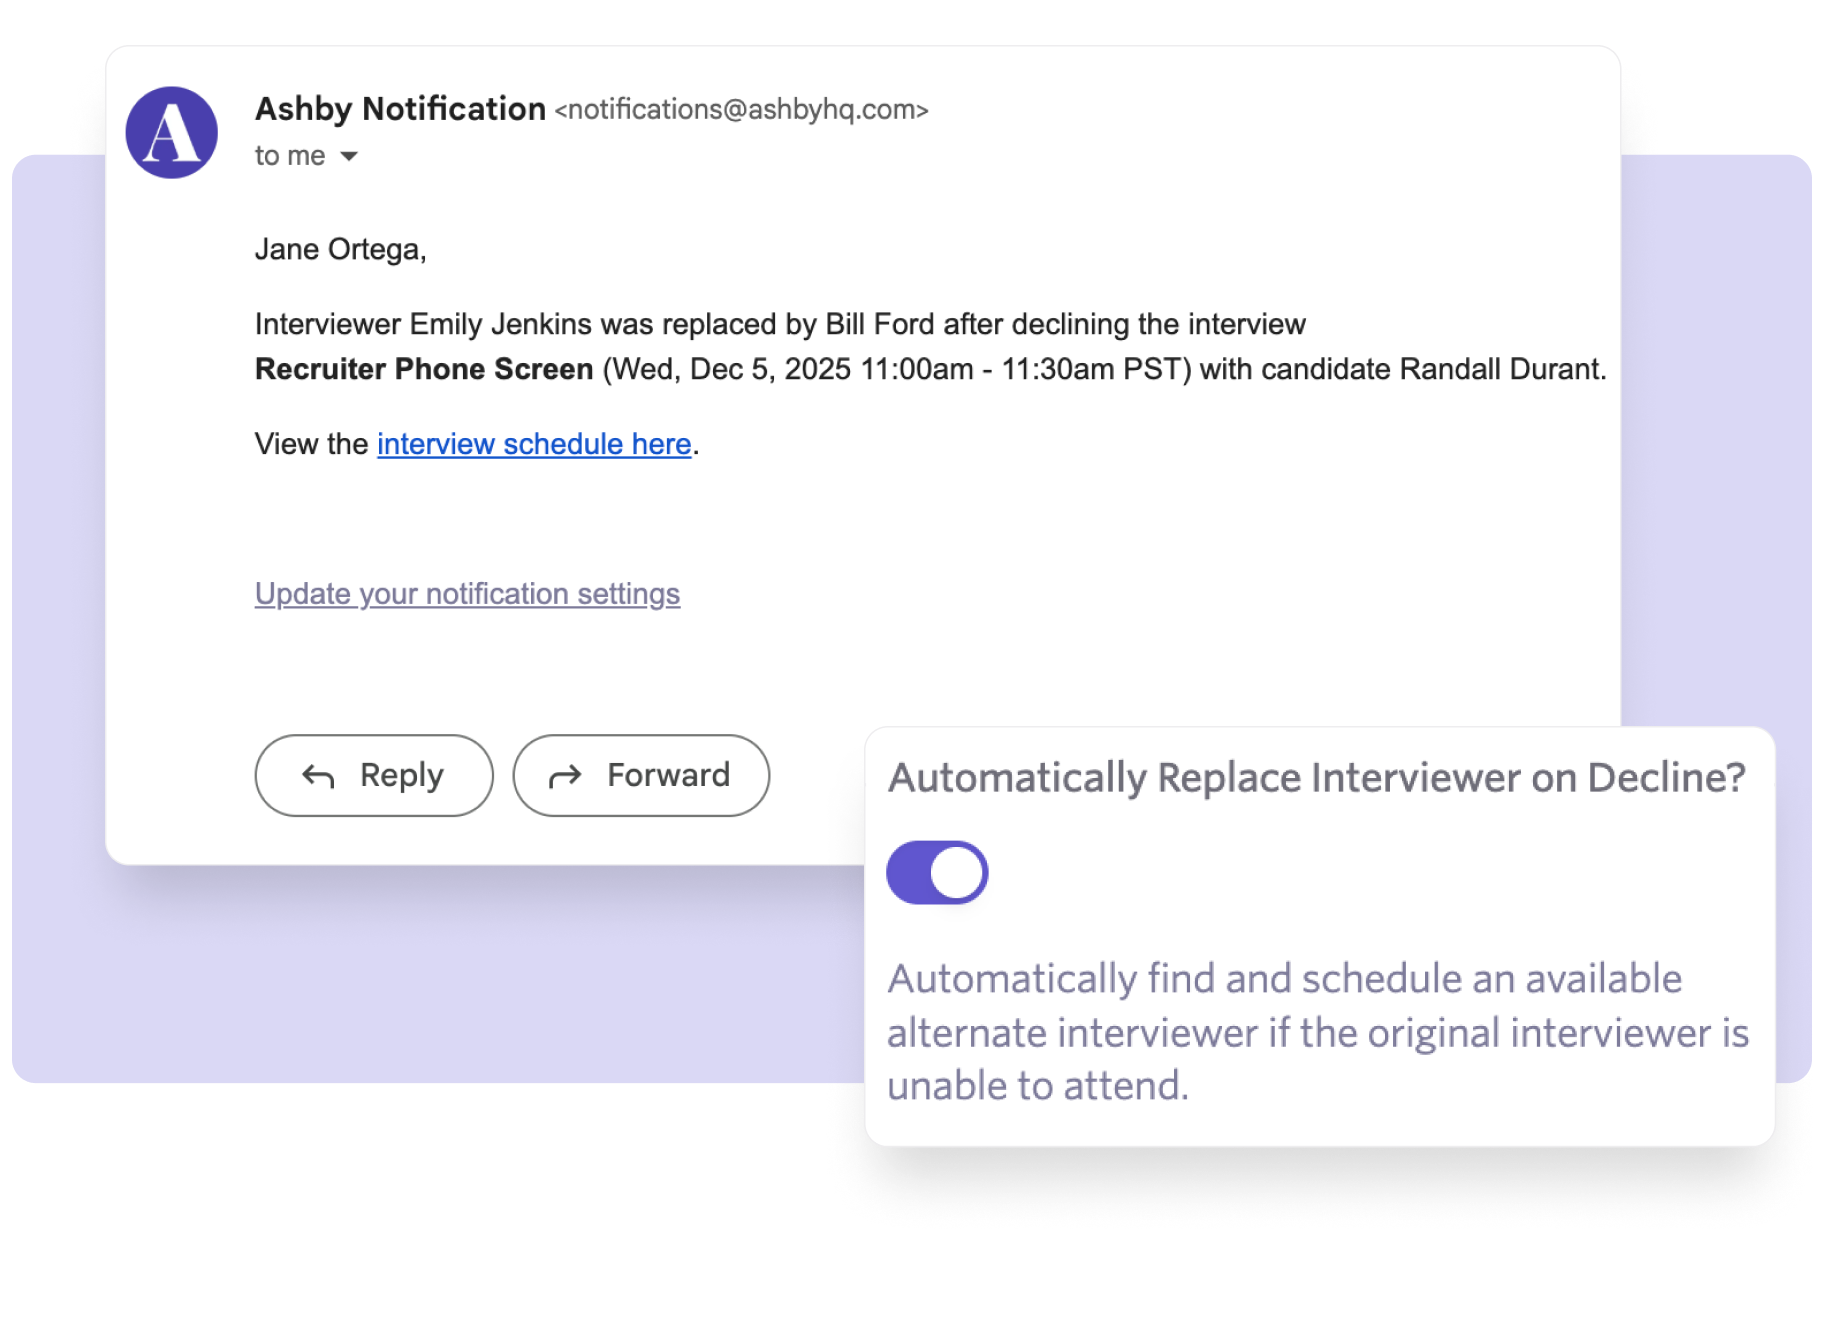Open Update your notification settings link

[x=467, y=594]
